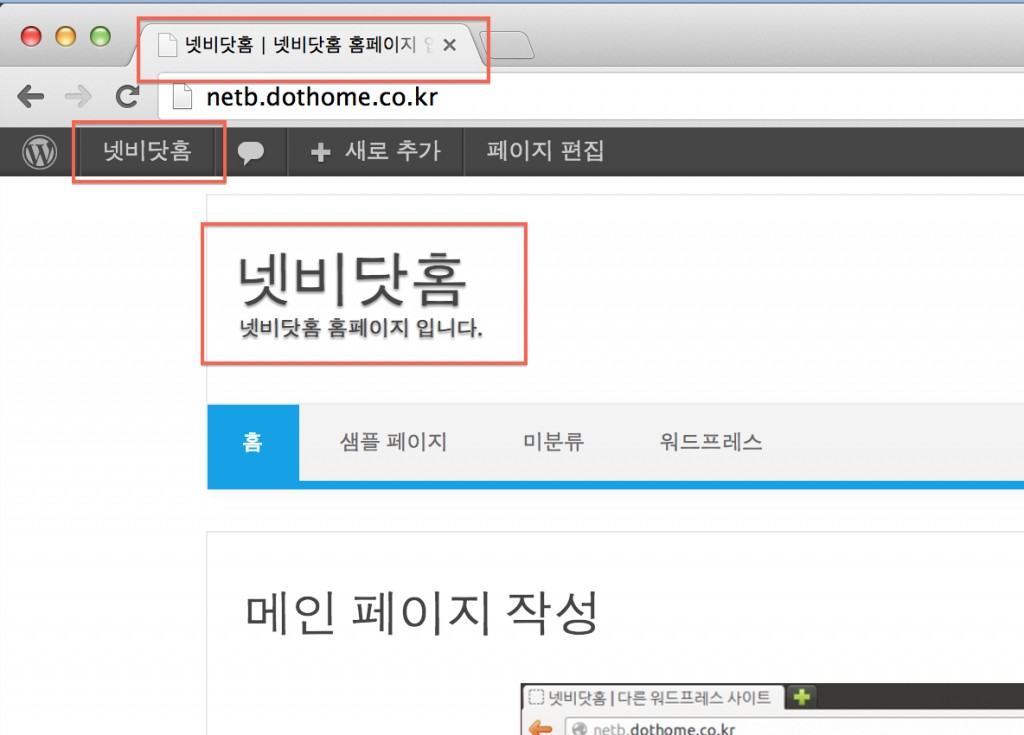Click the browser forward arrow
The image size is (1024, 735).
pos(78,97)
